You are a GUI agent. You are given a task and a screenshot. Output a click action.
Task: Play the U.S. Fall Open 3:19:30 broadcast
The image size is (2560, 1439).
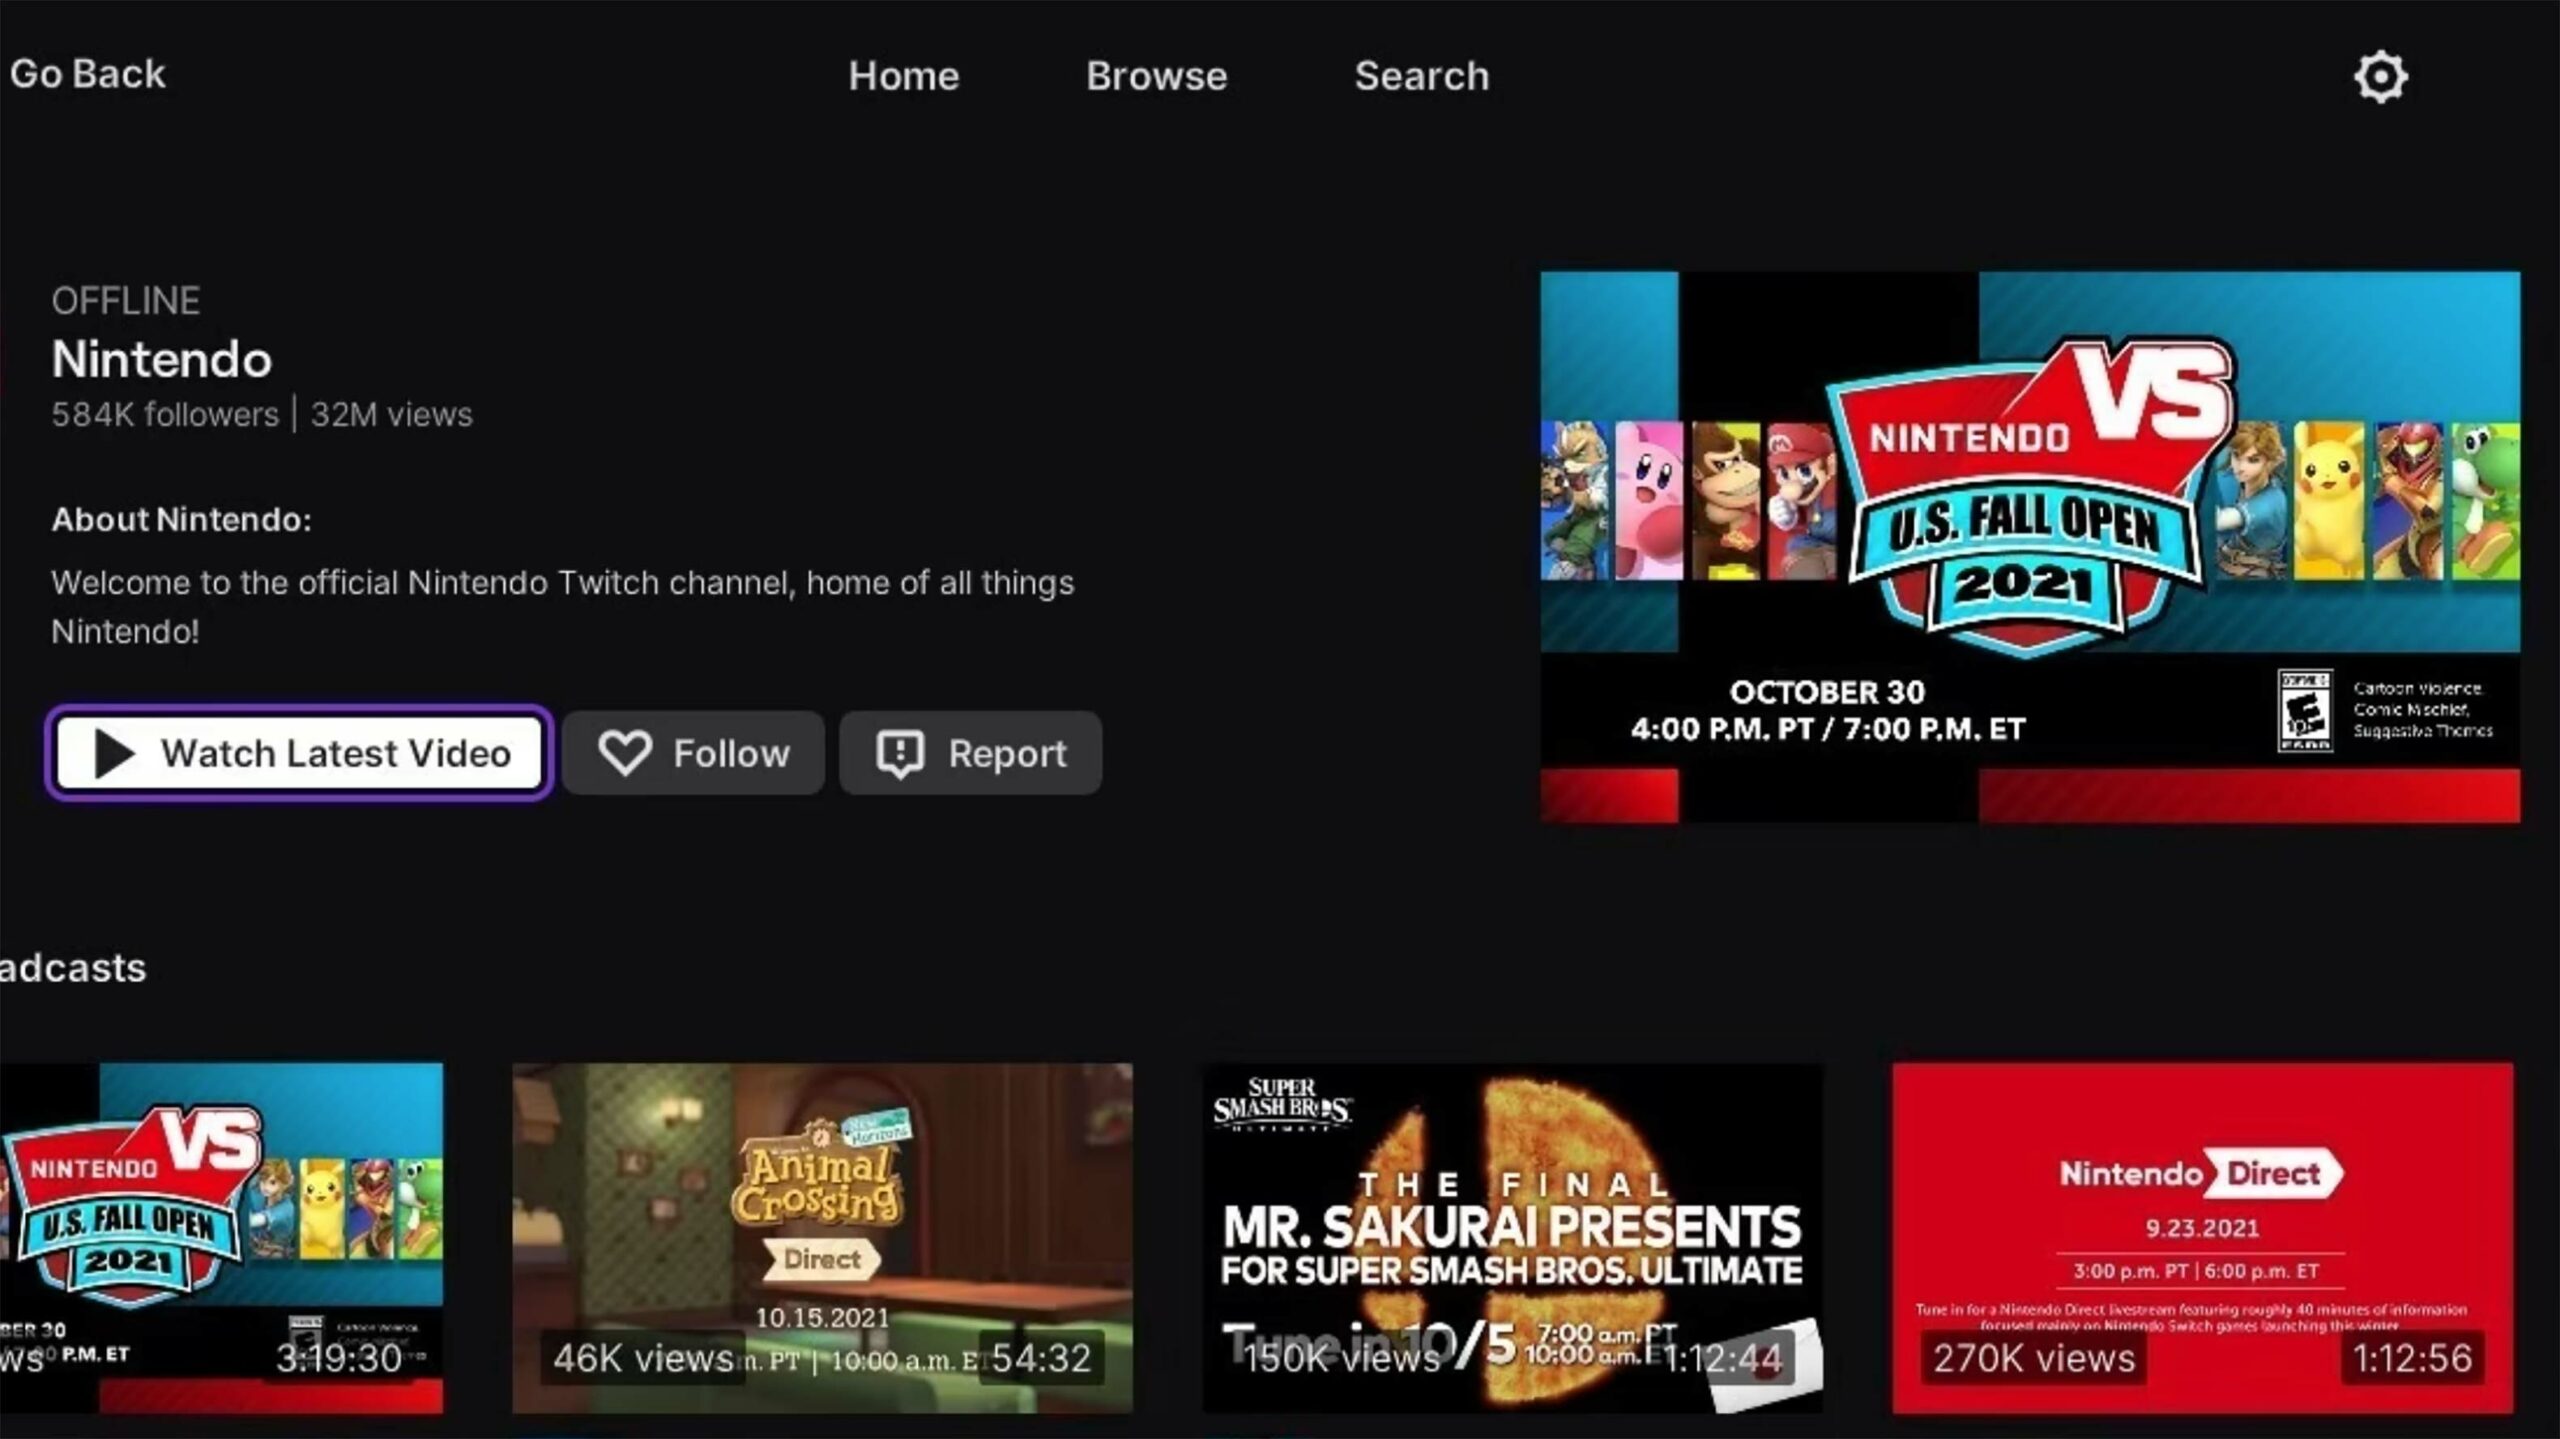(221, 1238)
